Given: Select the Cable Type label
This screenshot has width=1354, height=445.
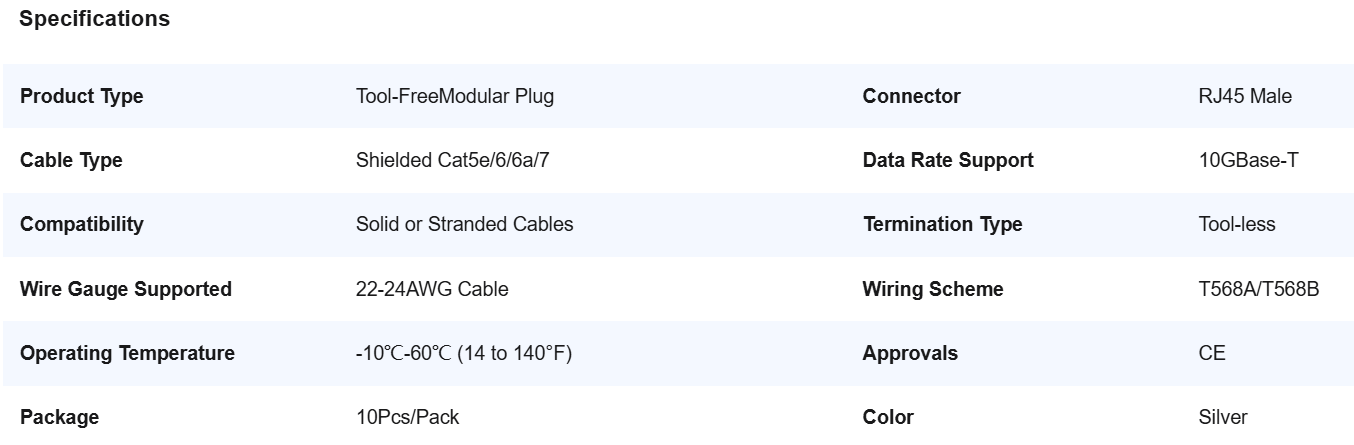Looking at the screenshot, I should (71, 161).
